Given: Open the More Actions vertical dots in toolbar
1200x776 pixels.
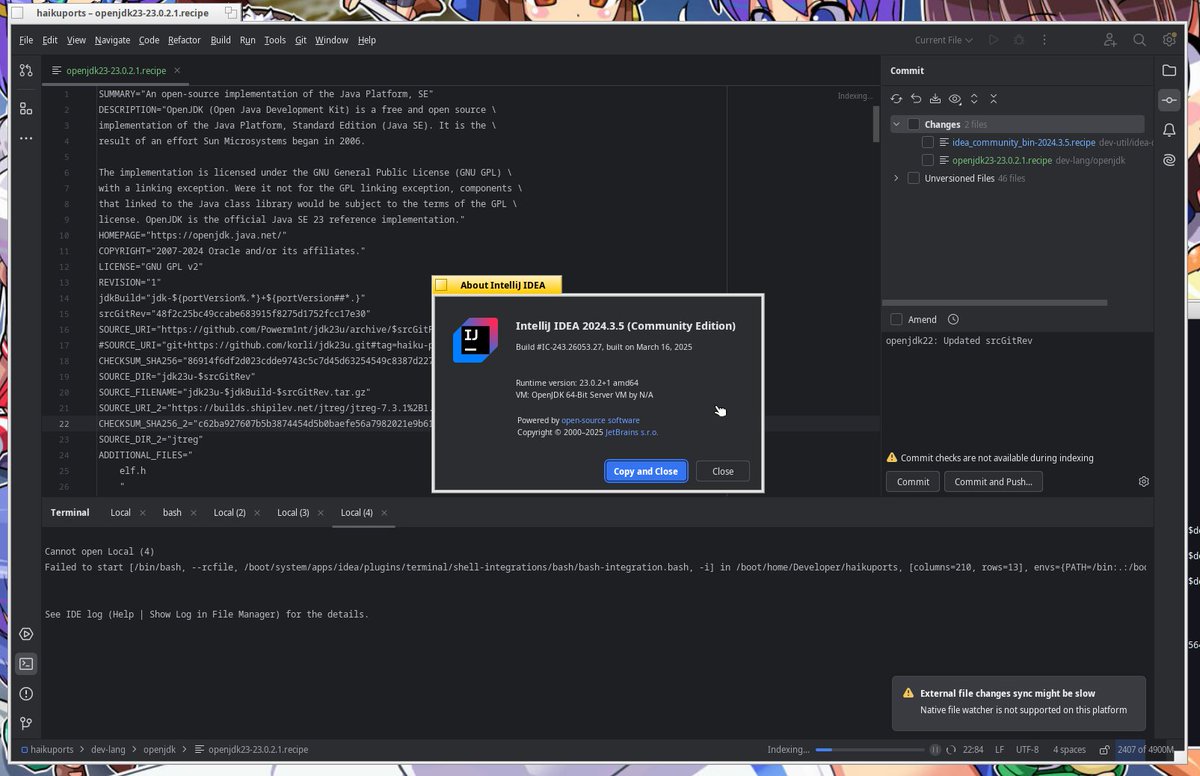Looking at the screenshot, I should coord(1045,40).
